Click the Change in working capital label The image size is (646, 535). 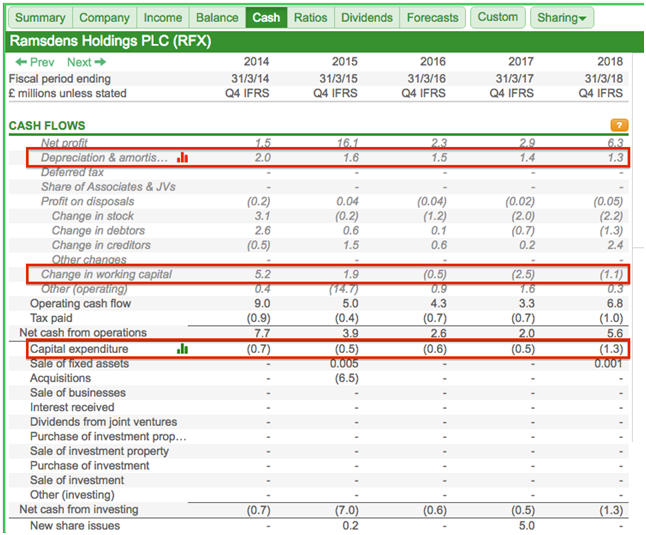coord(106,274)
